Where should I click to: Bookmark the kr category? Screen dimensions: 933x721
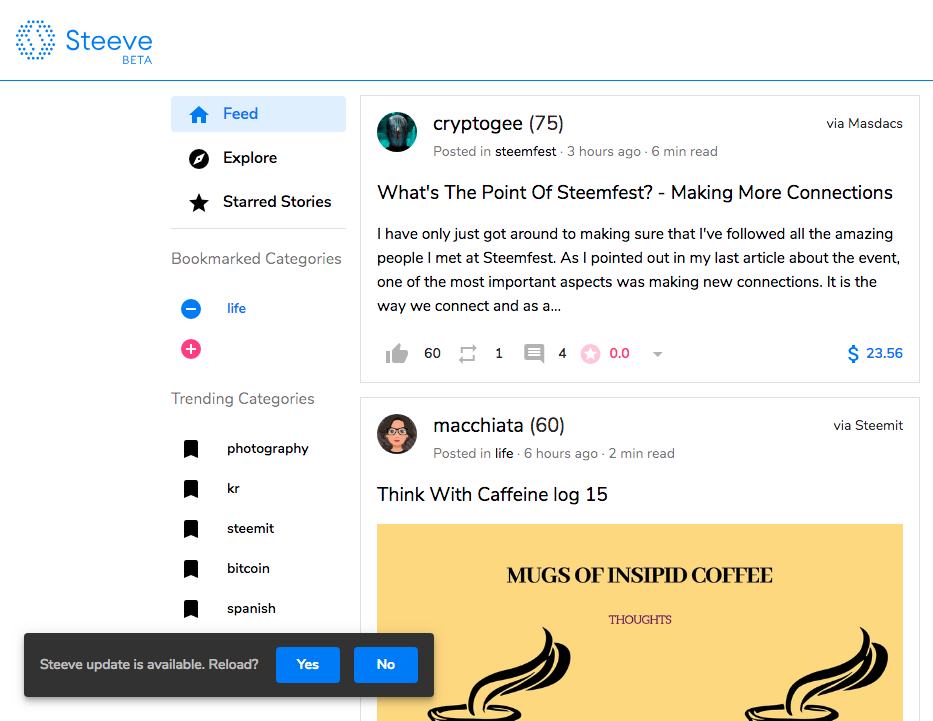(x=191, y=489)
